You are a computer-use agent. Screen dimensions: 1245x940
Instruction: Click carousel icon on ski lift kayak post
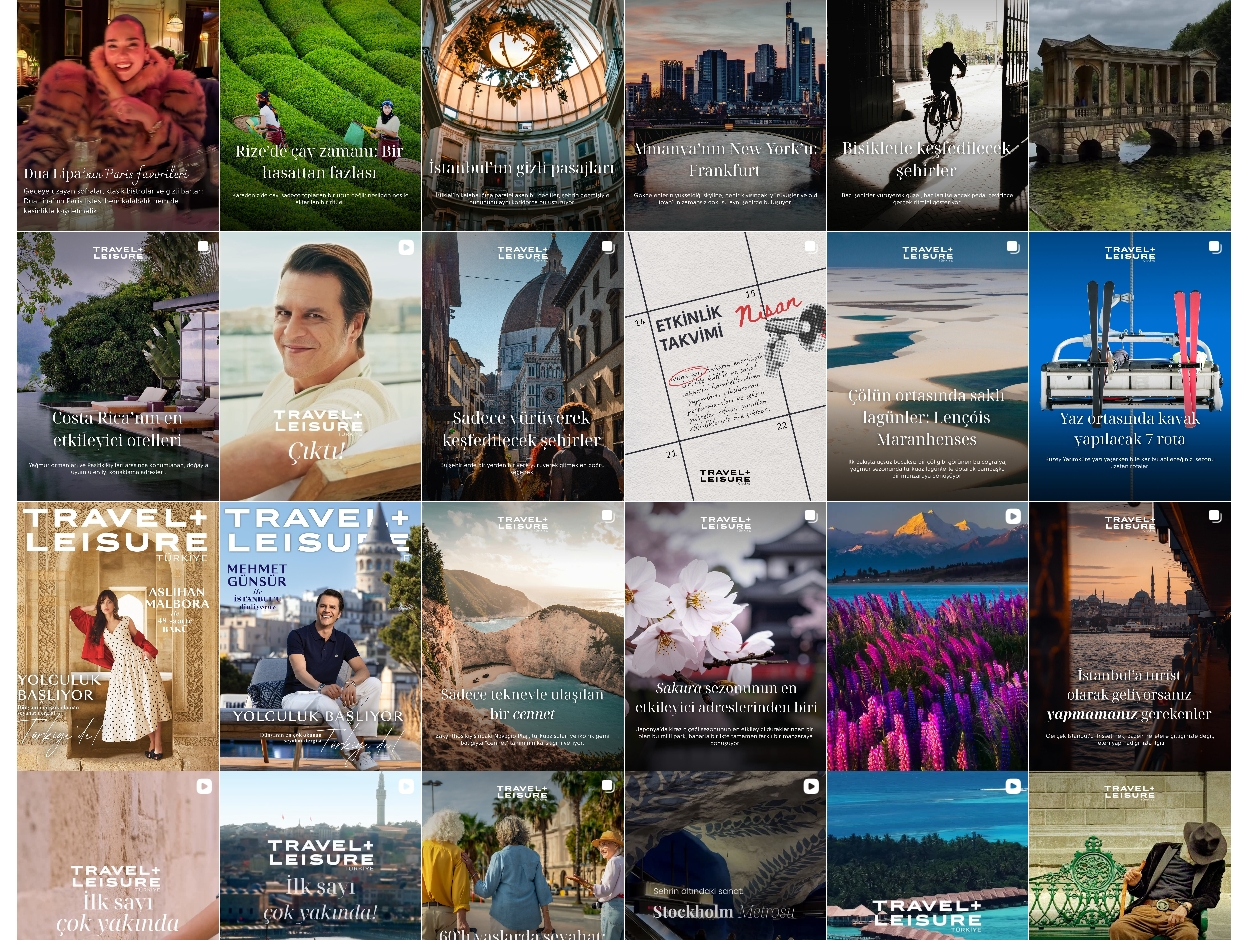tap(1215, 247)
